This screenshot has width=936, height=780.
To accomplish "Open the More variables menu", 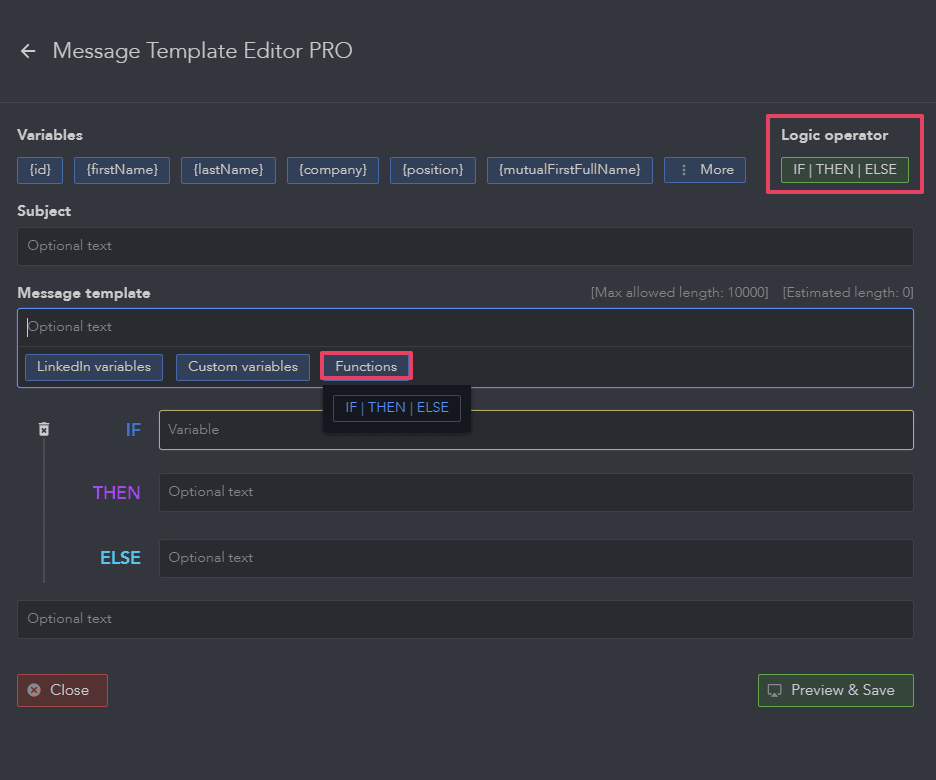I will point(704,170).
